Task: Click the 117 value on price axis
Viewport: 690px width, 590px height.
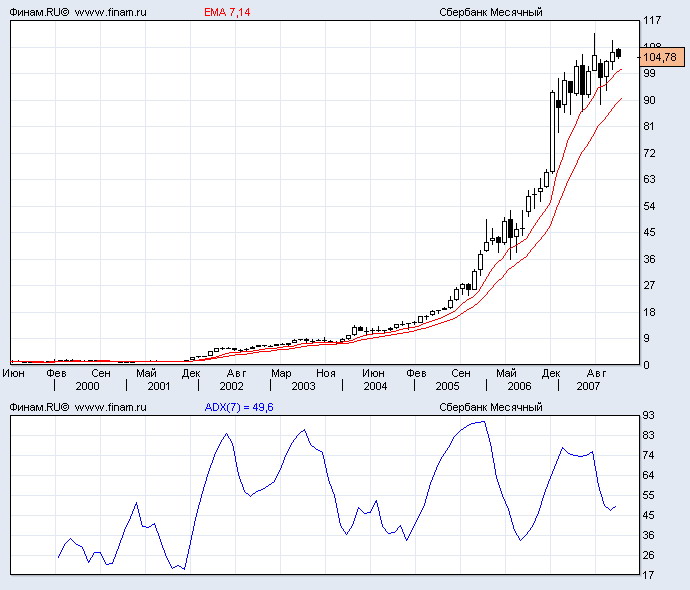Action: pos(653,20)
